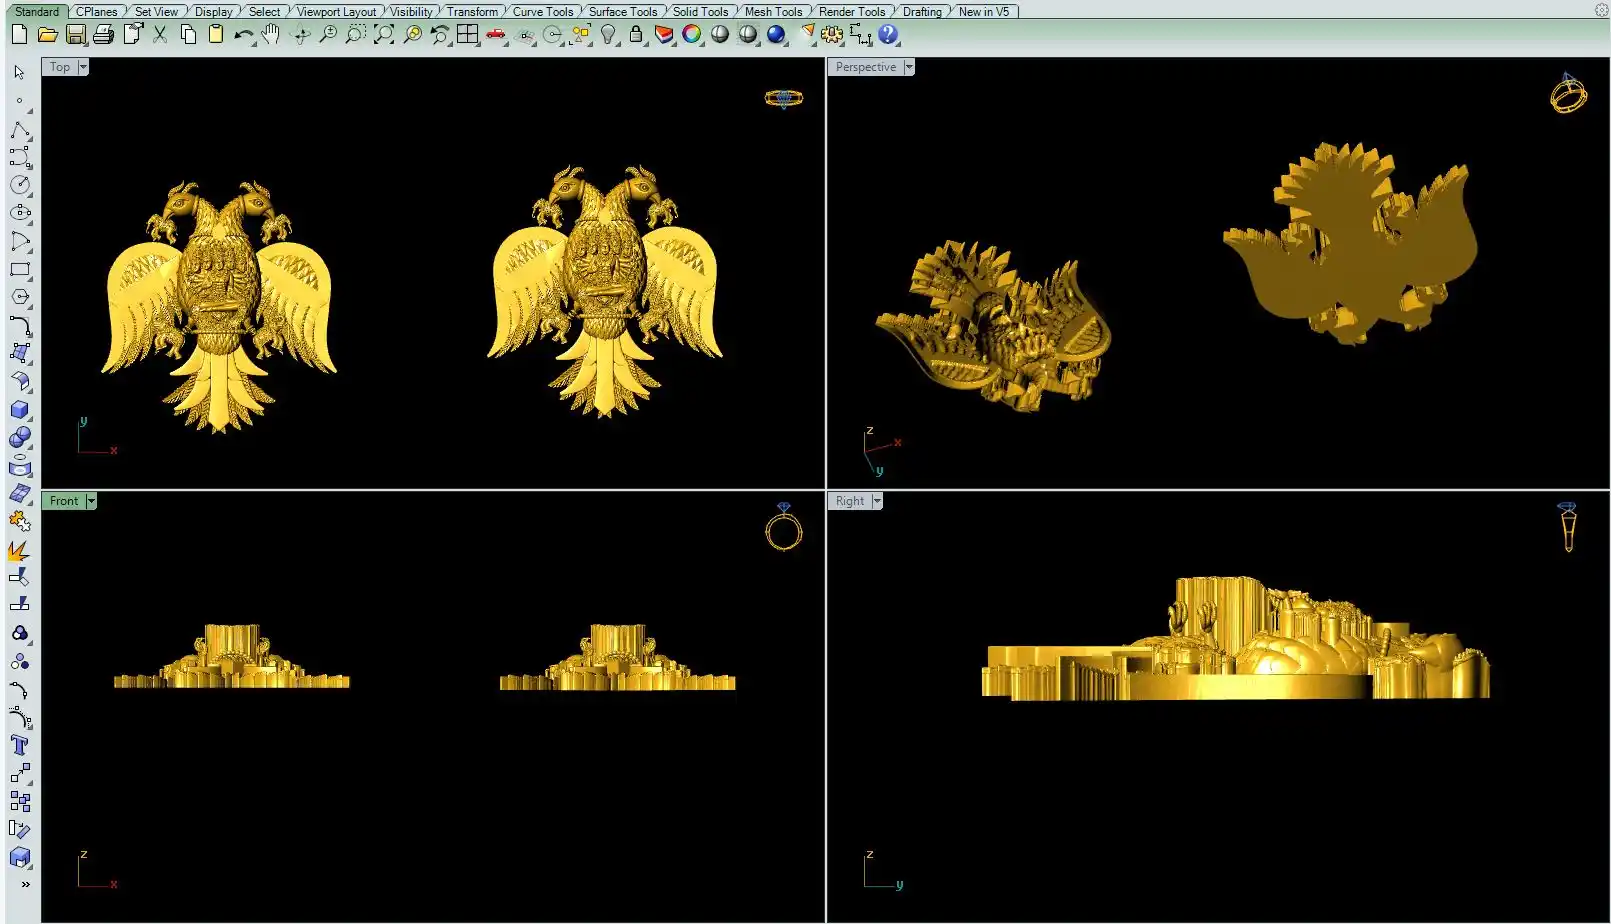Toggle the light bulb hide/show icon
This screenshot has height=924, width=1611.
[x=608, y=35]
